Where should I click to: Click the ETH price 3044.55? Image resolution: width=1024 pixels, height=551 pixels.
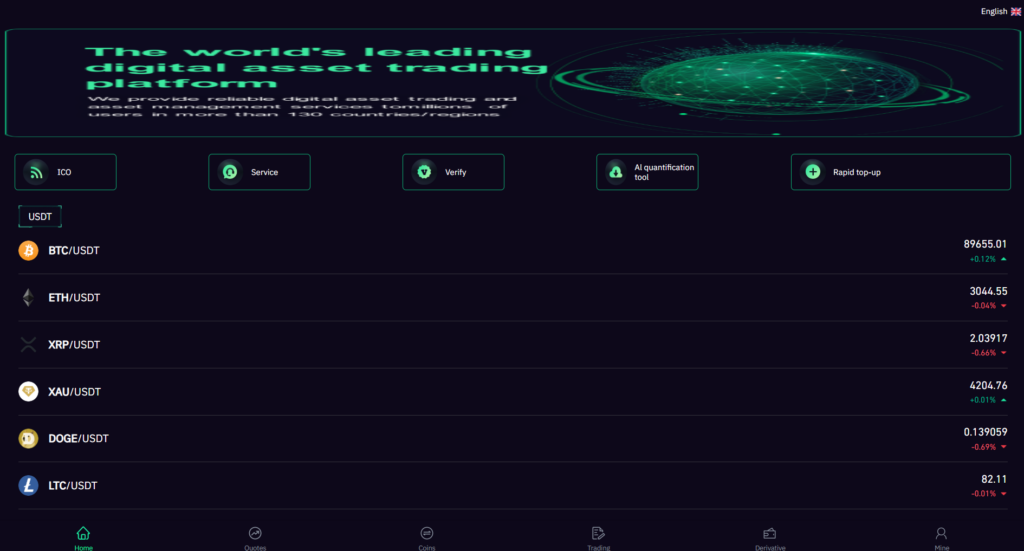(x=988, y=291)
